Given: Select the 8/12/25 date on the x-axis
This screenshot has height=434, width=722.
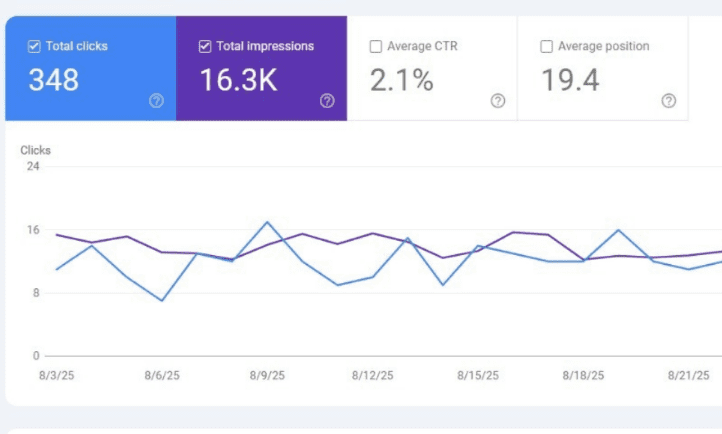Looking at the screenshot, I should (x=372, y=376).
